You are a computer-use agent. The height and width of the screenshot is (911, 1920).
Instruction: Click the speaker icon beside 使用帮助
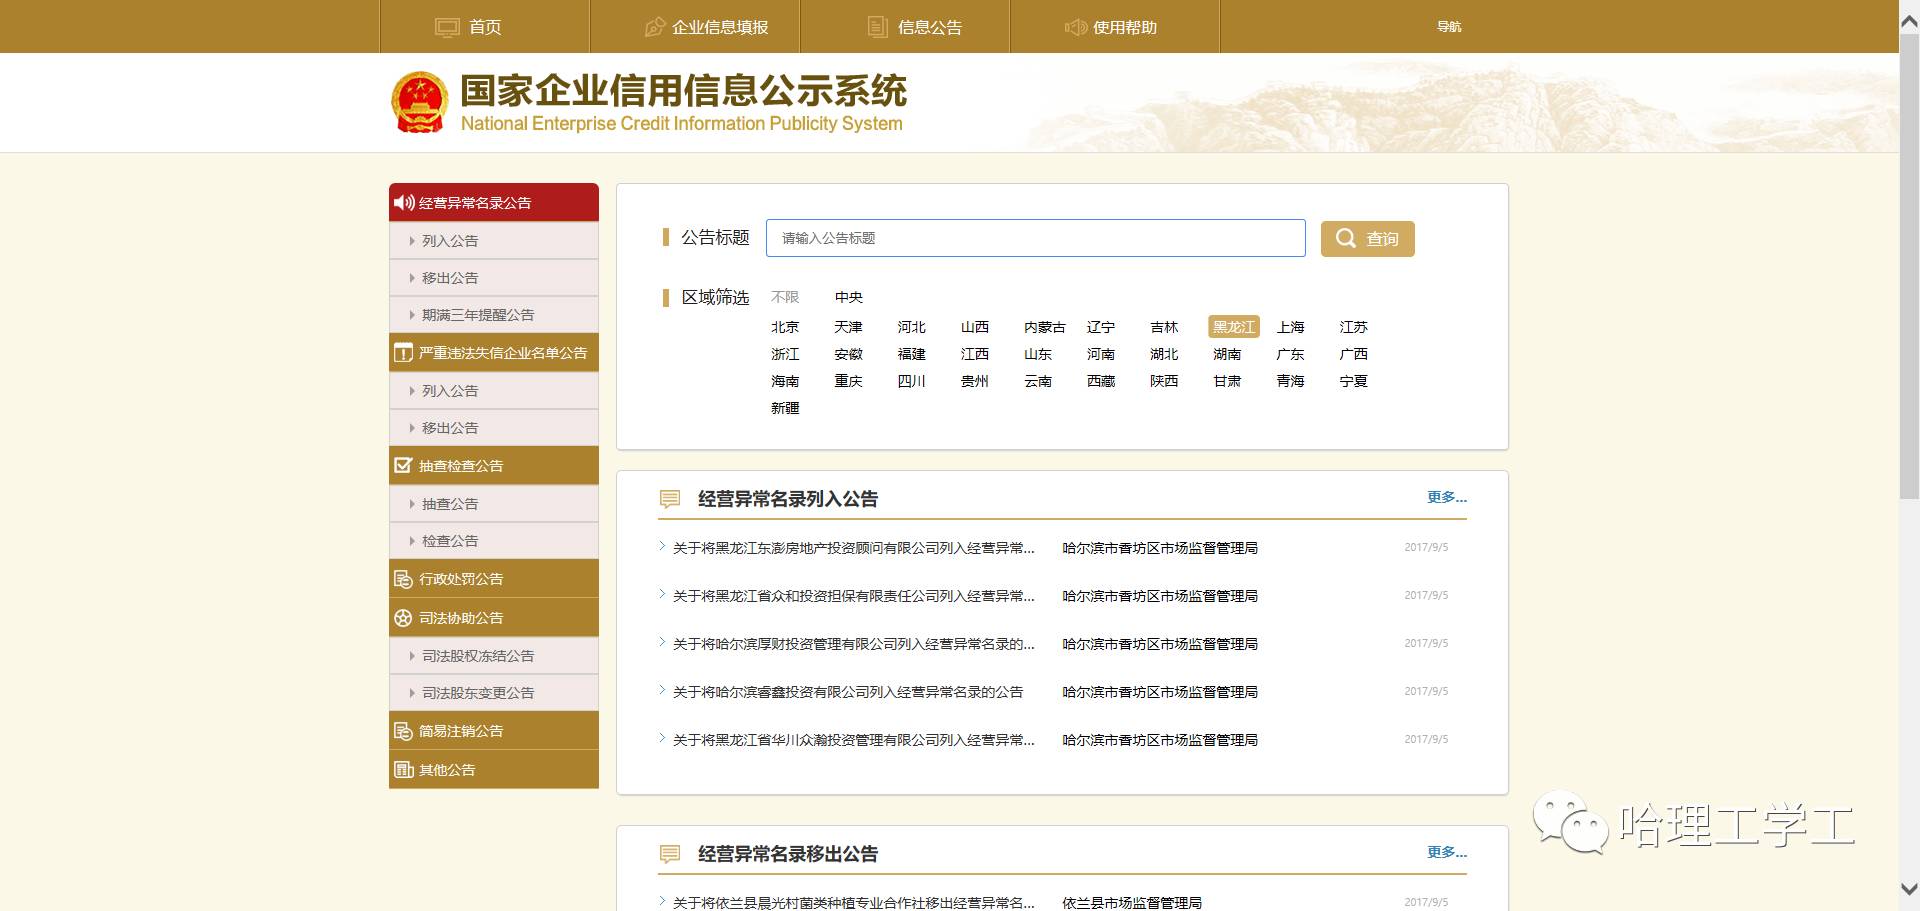(1076, 27)
